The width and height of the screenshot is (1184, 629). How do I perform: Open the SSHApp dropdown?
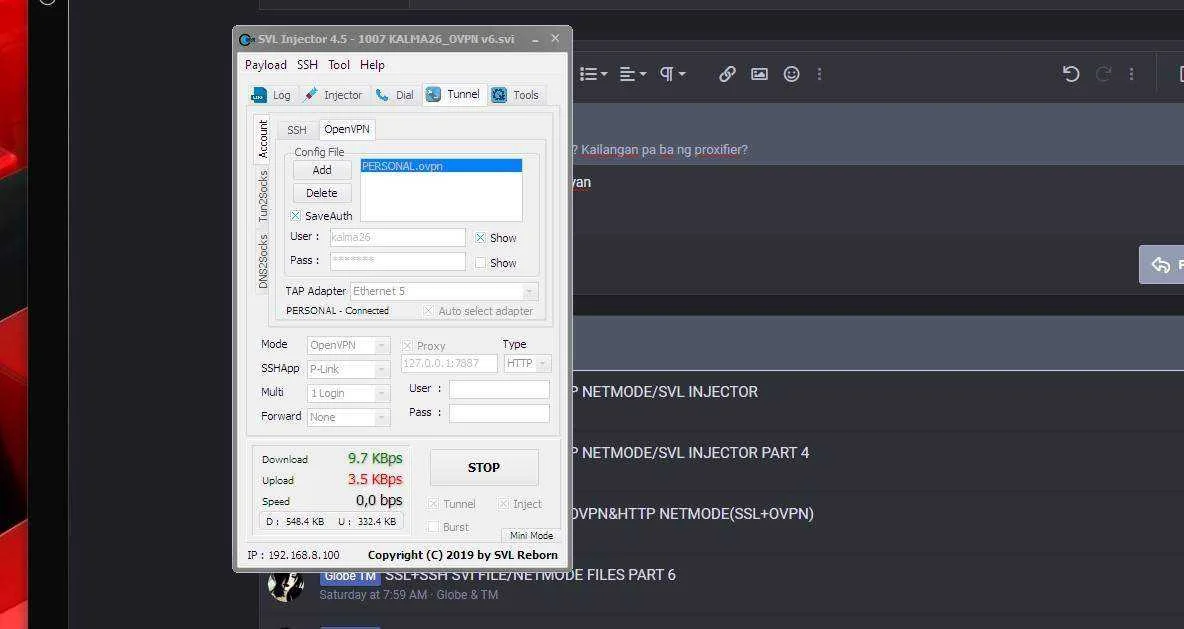[x=348, y=369]
